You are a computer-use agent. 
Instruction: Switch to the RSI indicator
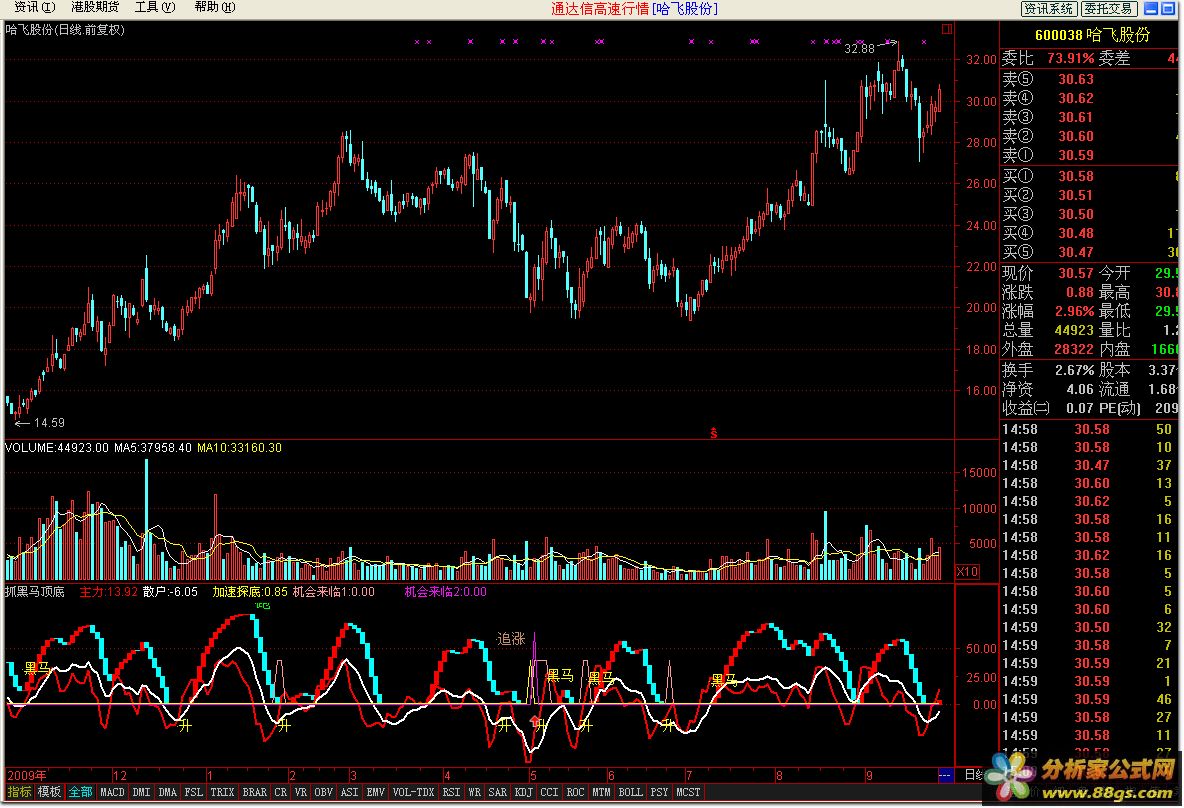(452, 792)
